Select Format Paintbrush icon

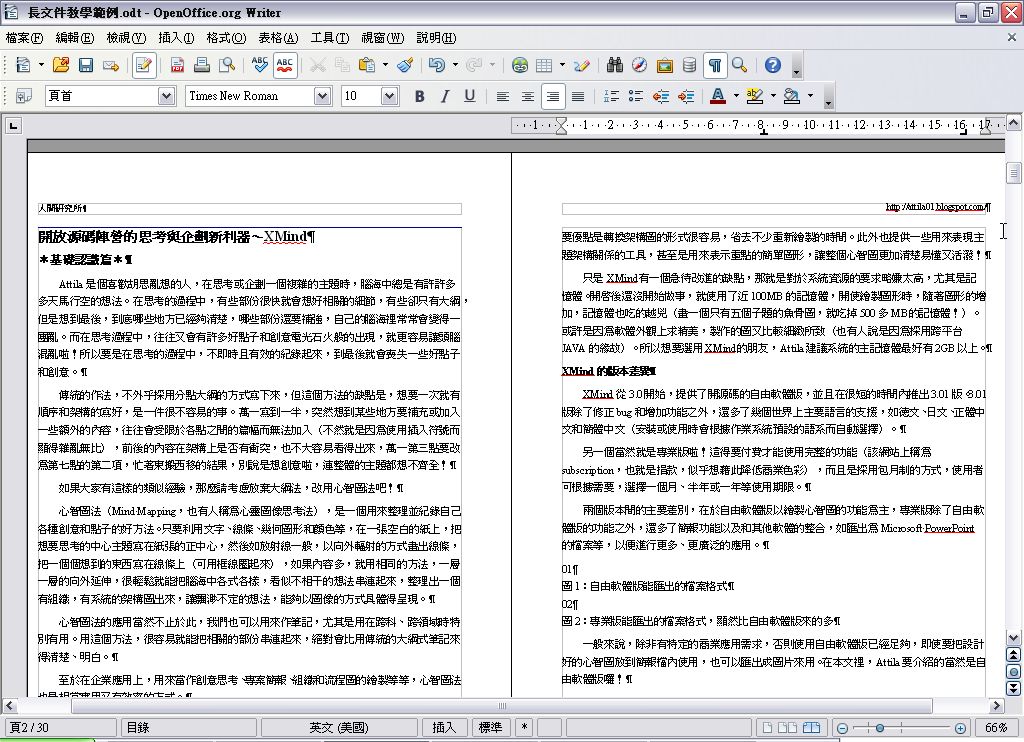point(405,65)
